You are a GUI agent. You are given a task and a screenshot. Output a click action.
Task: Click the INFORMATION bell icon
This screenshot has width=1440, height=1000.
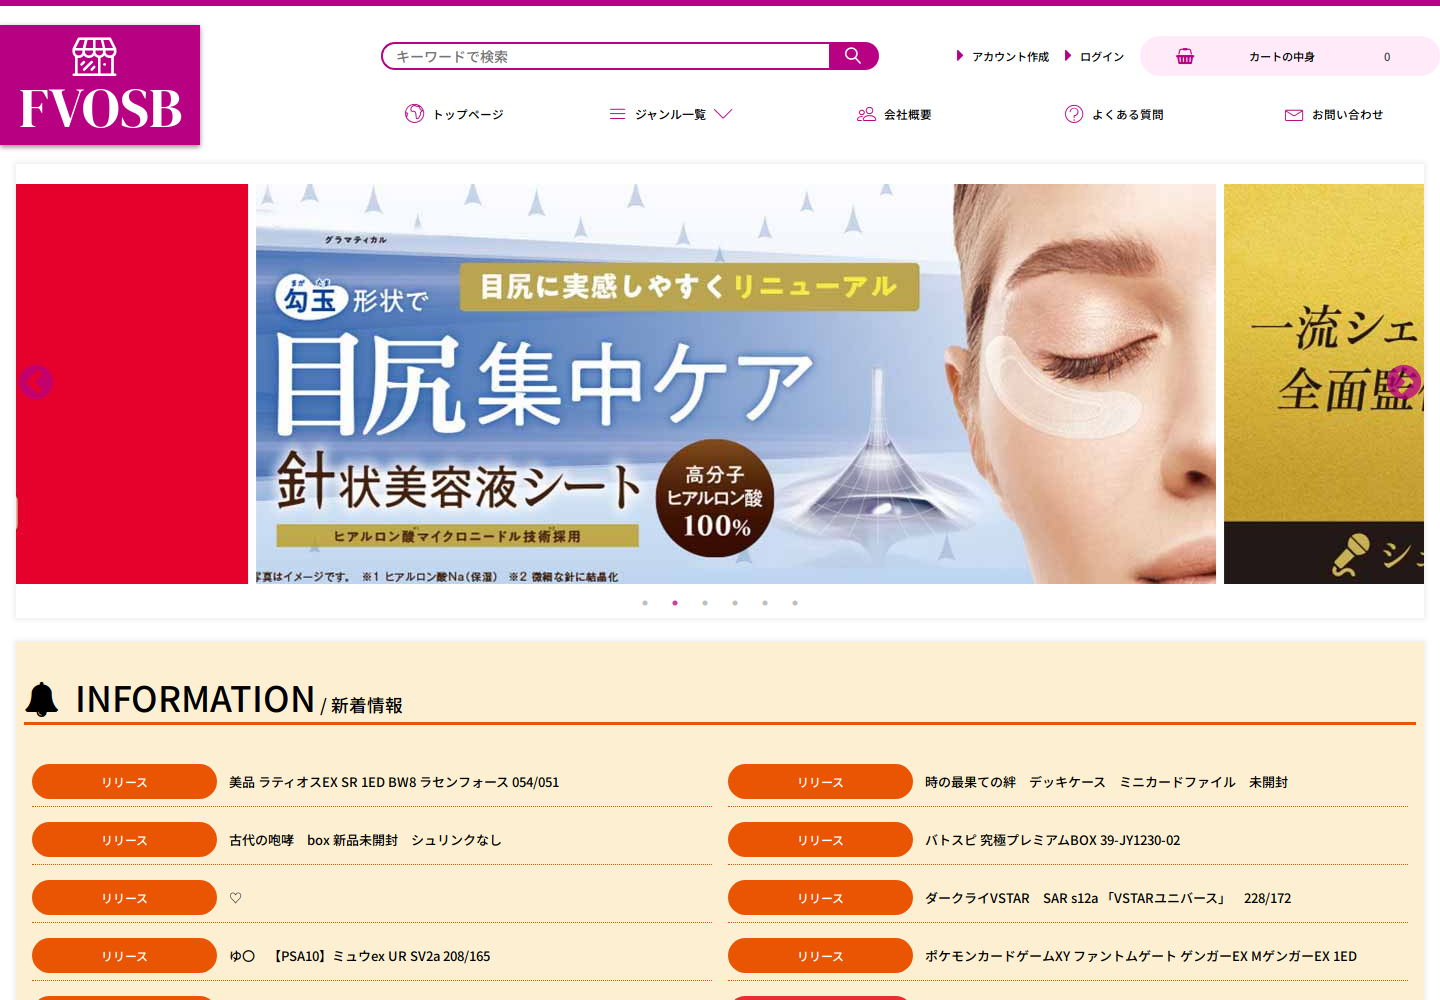point(42,699)
